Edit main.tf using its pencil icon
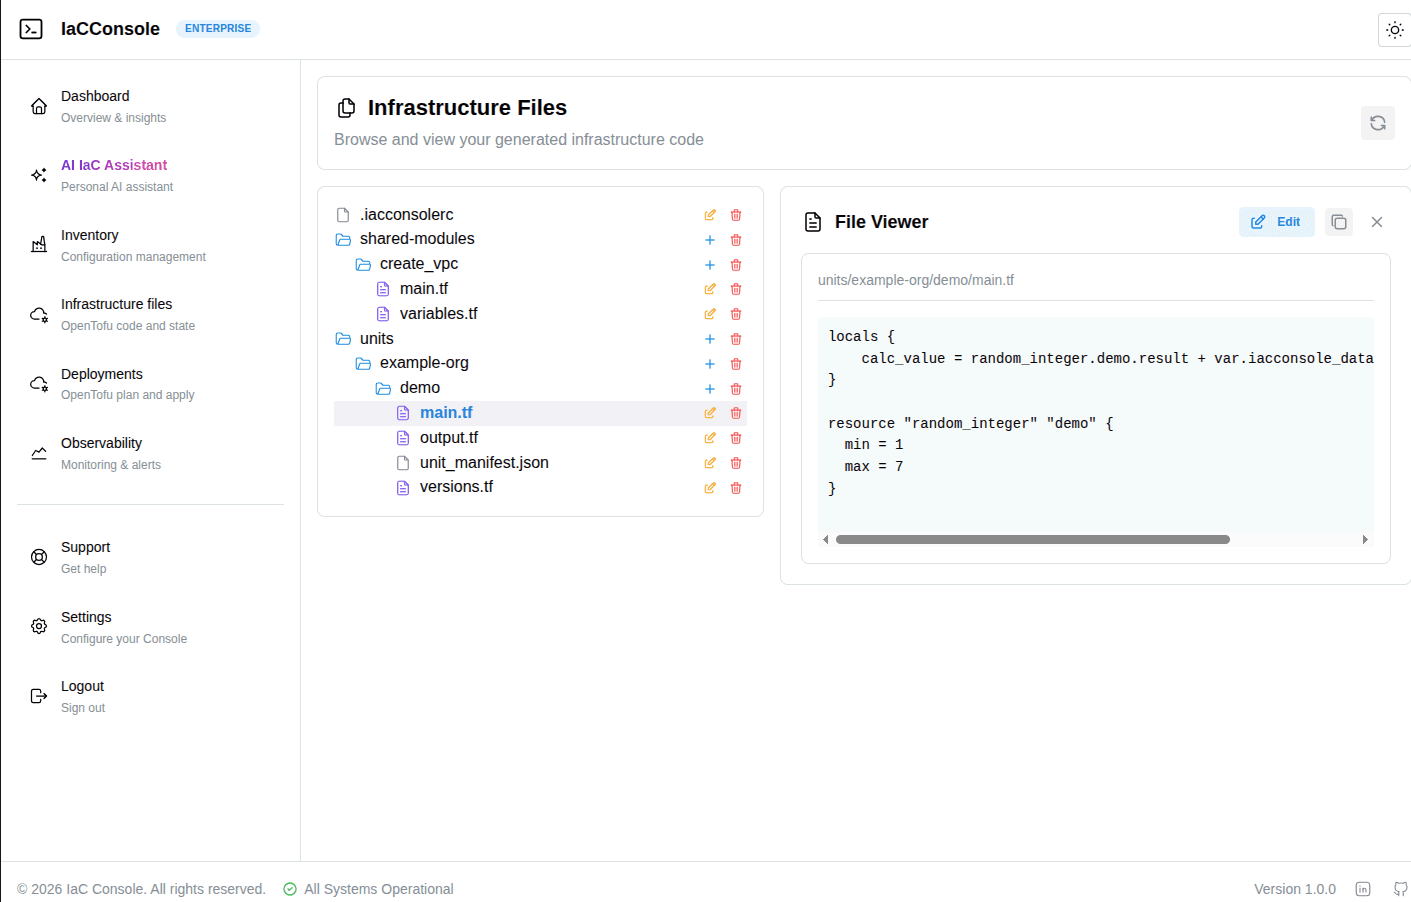The image size is (1411, 902). pos(710,412)
